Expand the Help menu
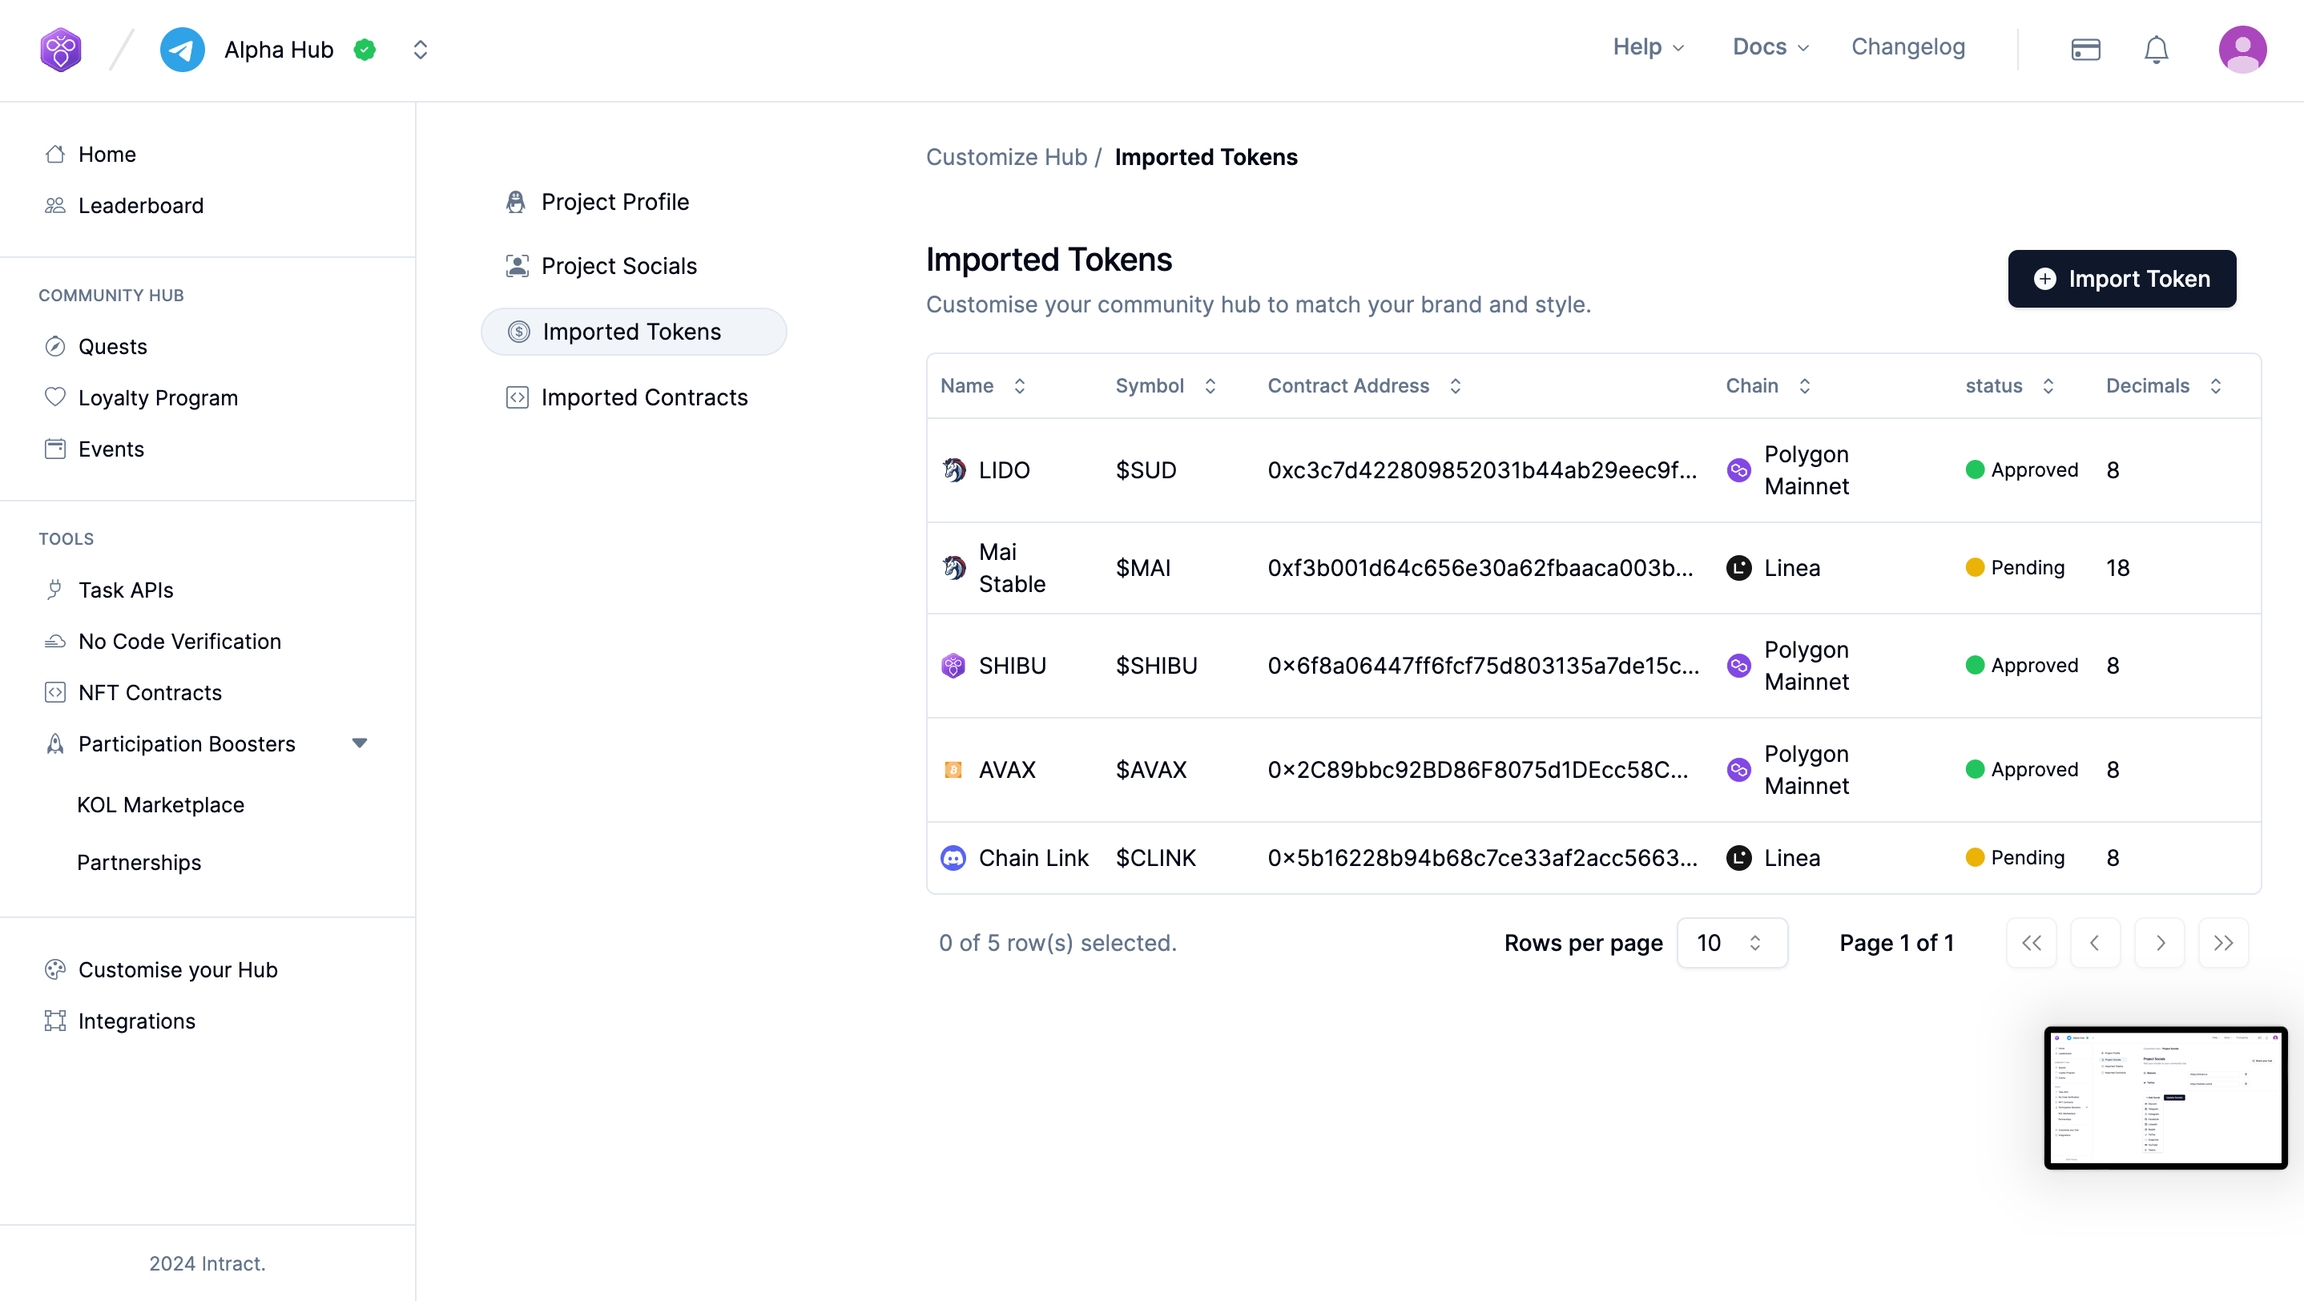This screenshot has width=2304, height=1301. pyautogui.click(x=1648, y=47)
